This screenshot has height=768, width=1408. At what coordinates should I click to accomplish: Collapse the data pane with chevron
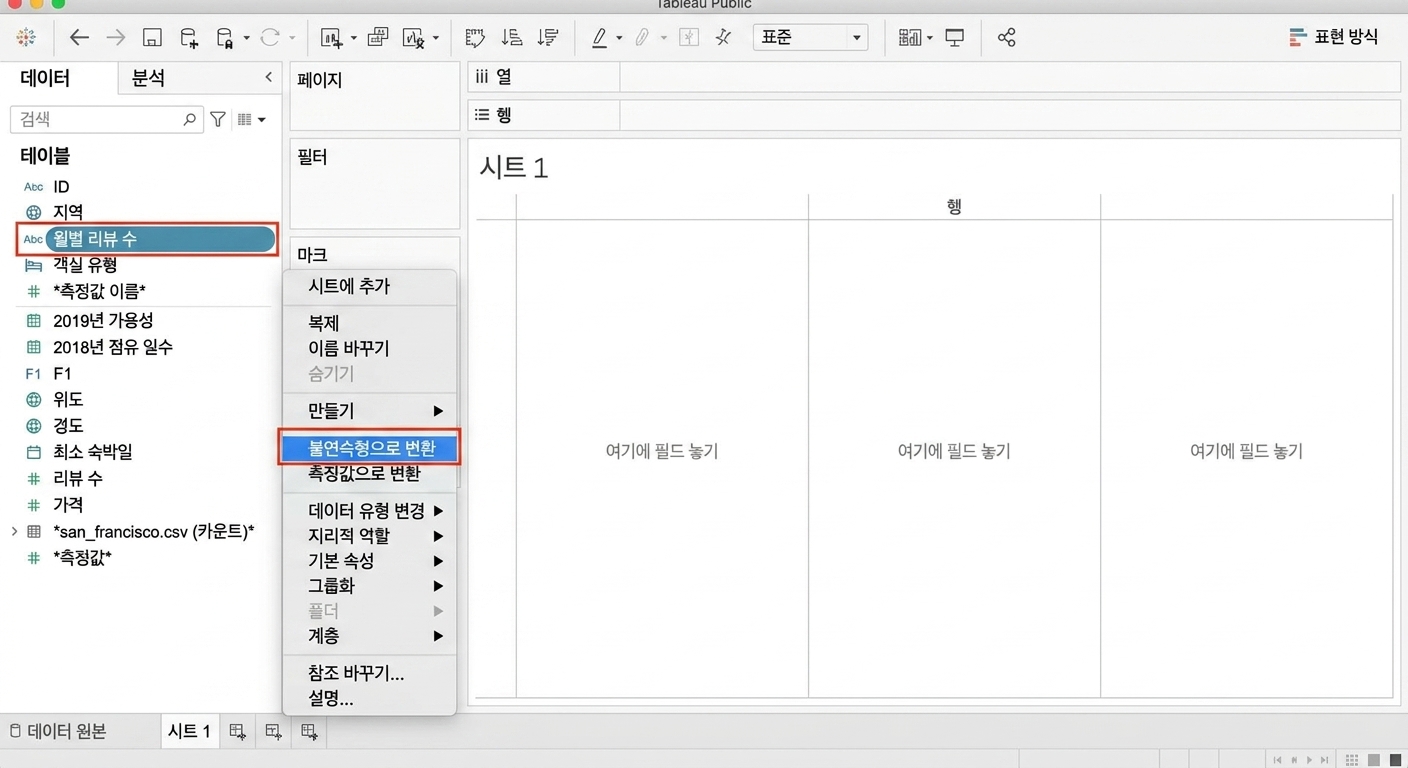268,77
